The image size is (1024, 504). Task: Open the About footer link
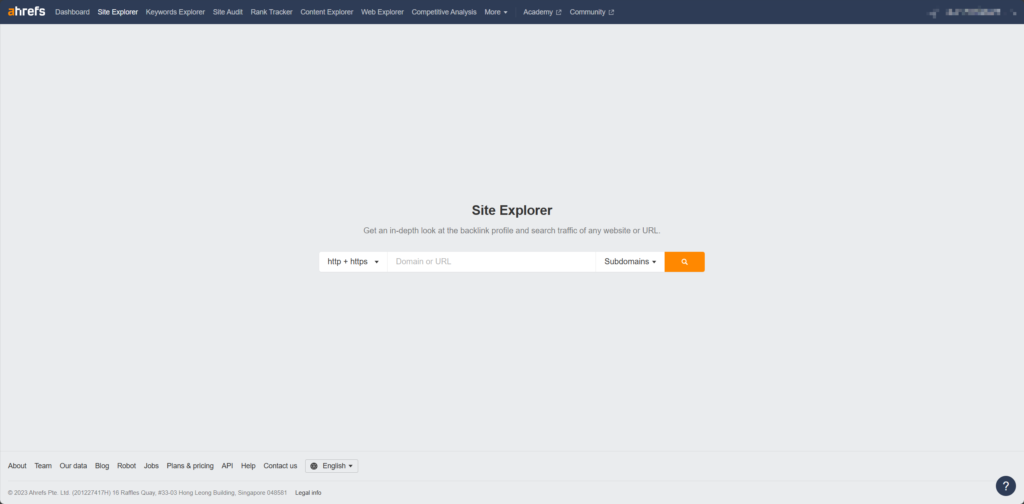click(17, 466)
